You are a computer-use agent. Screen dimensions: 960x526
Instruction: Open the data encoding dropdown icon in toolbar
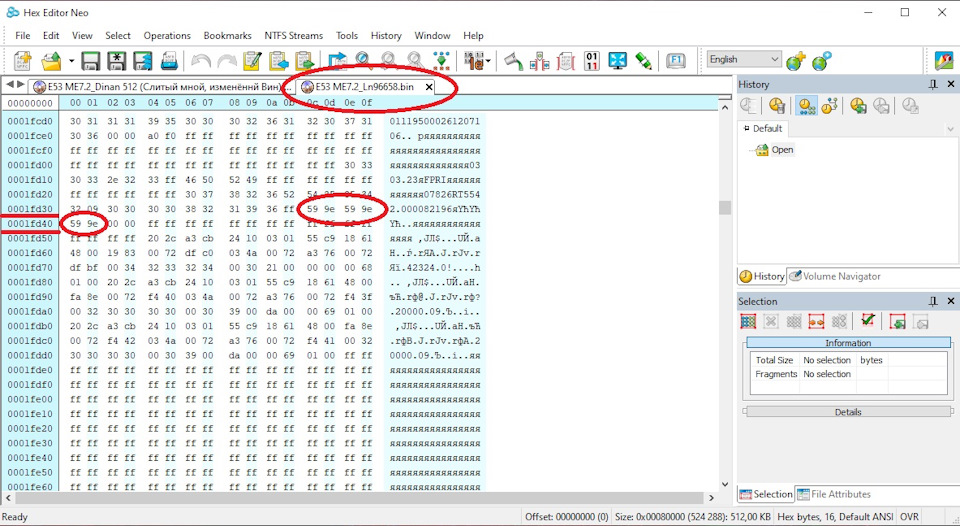point(477,61)
